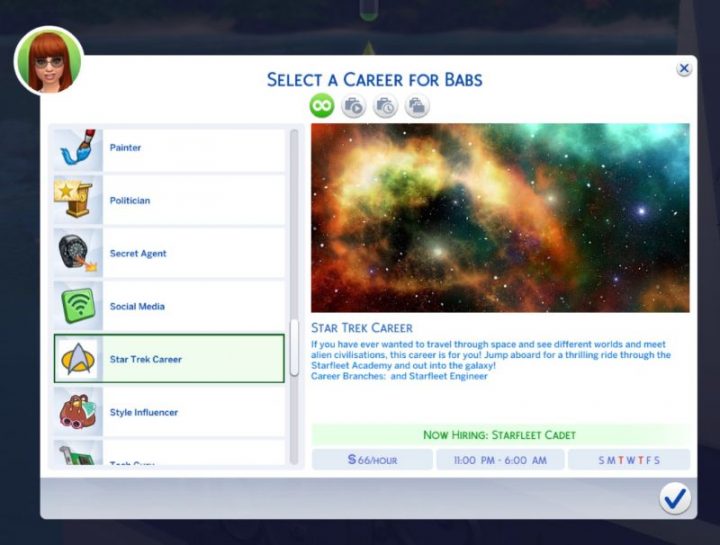Click Babs' portrait avatar
720x545 pixels.
click(x=49, y=62)
